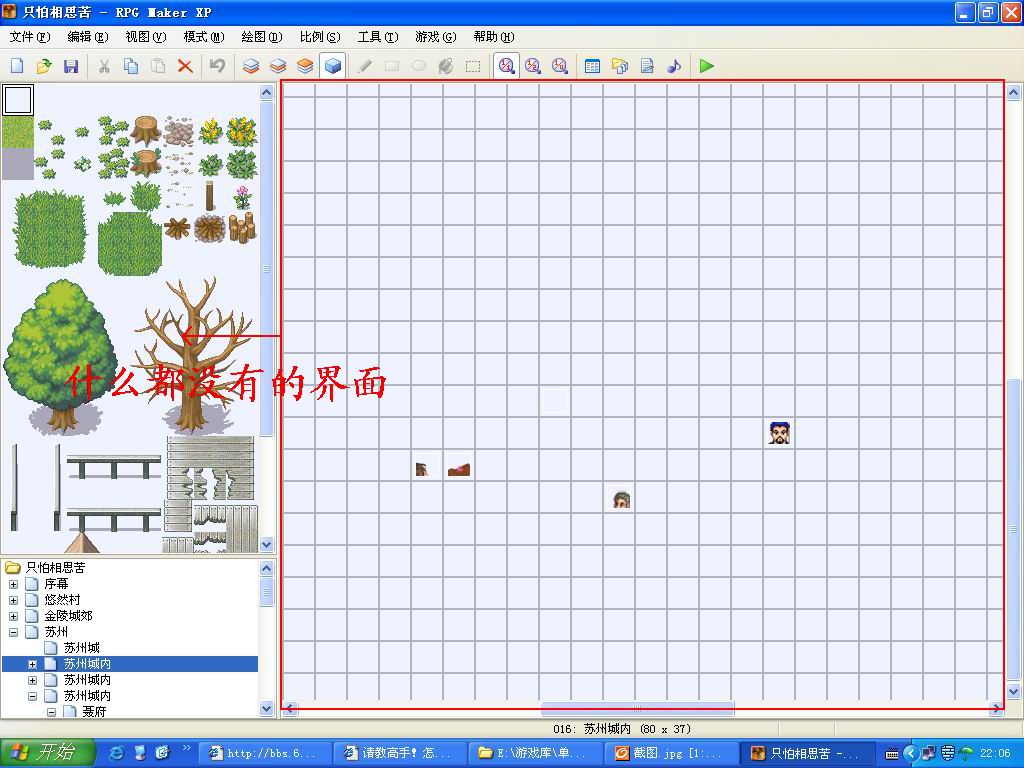Create a new project with the blank page icon
This screenshot has width=1024, height=768.
(x=18, y=66)
